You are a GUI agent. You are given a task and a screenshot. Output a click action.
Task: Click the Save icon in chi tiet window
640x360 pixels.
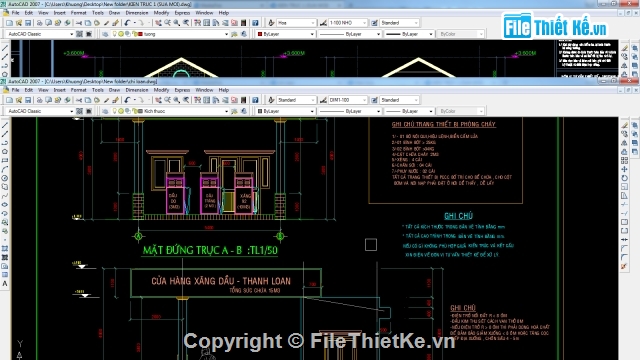click(28, 100)
